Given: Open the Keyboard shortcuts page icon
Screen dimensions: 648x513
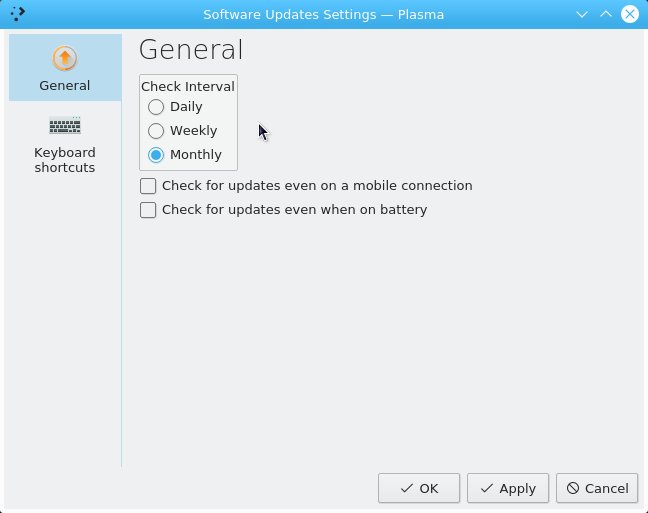Looking at the screenshot, I should point(65,125).
